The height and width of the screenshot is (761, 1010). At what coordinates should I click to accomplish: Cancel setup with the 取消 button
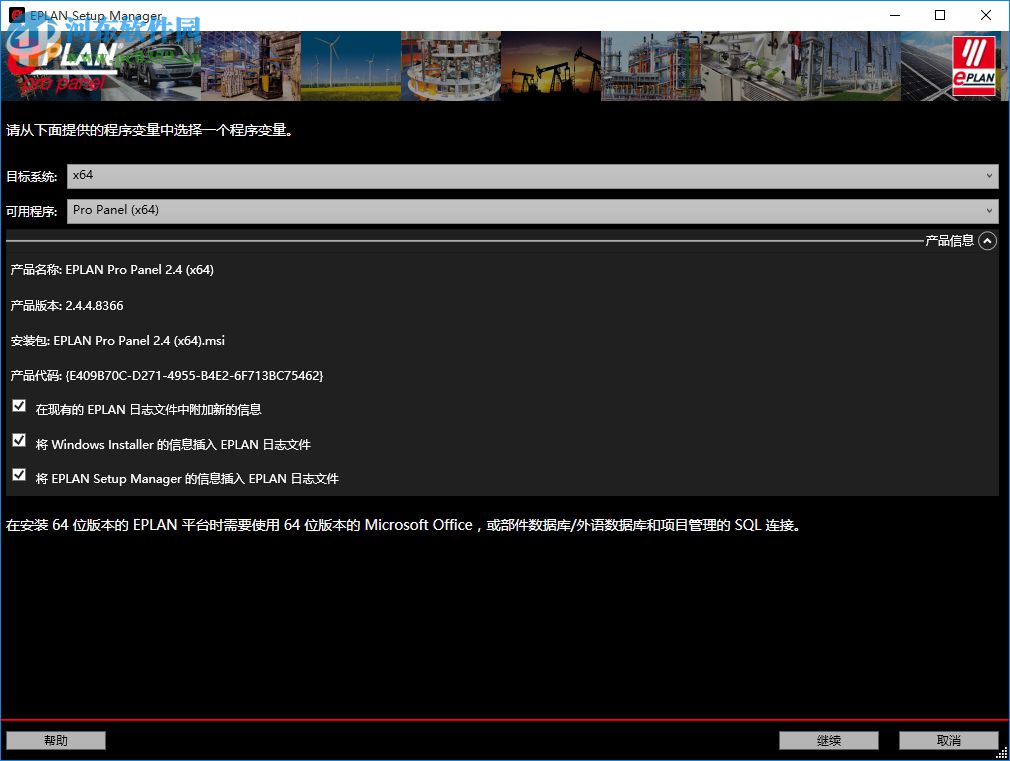(x=948, y=740)
